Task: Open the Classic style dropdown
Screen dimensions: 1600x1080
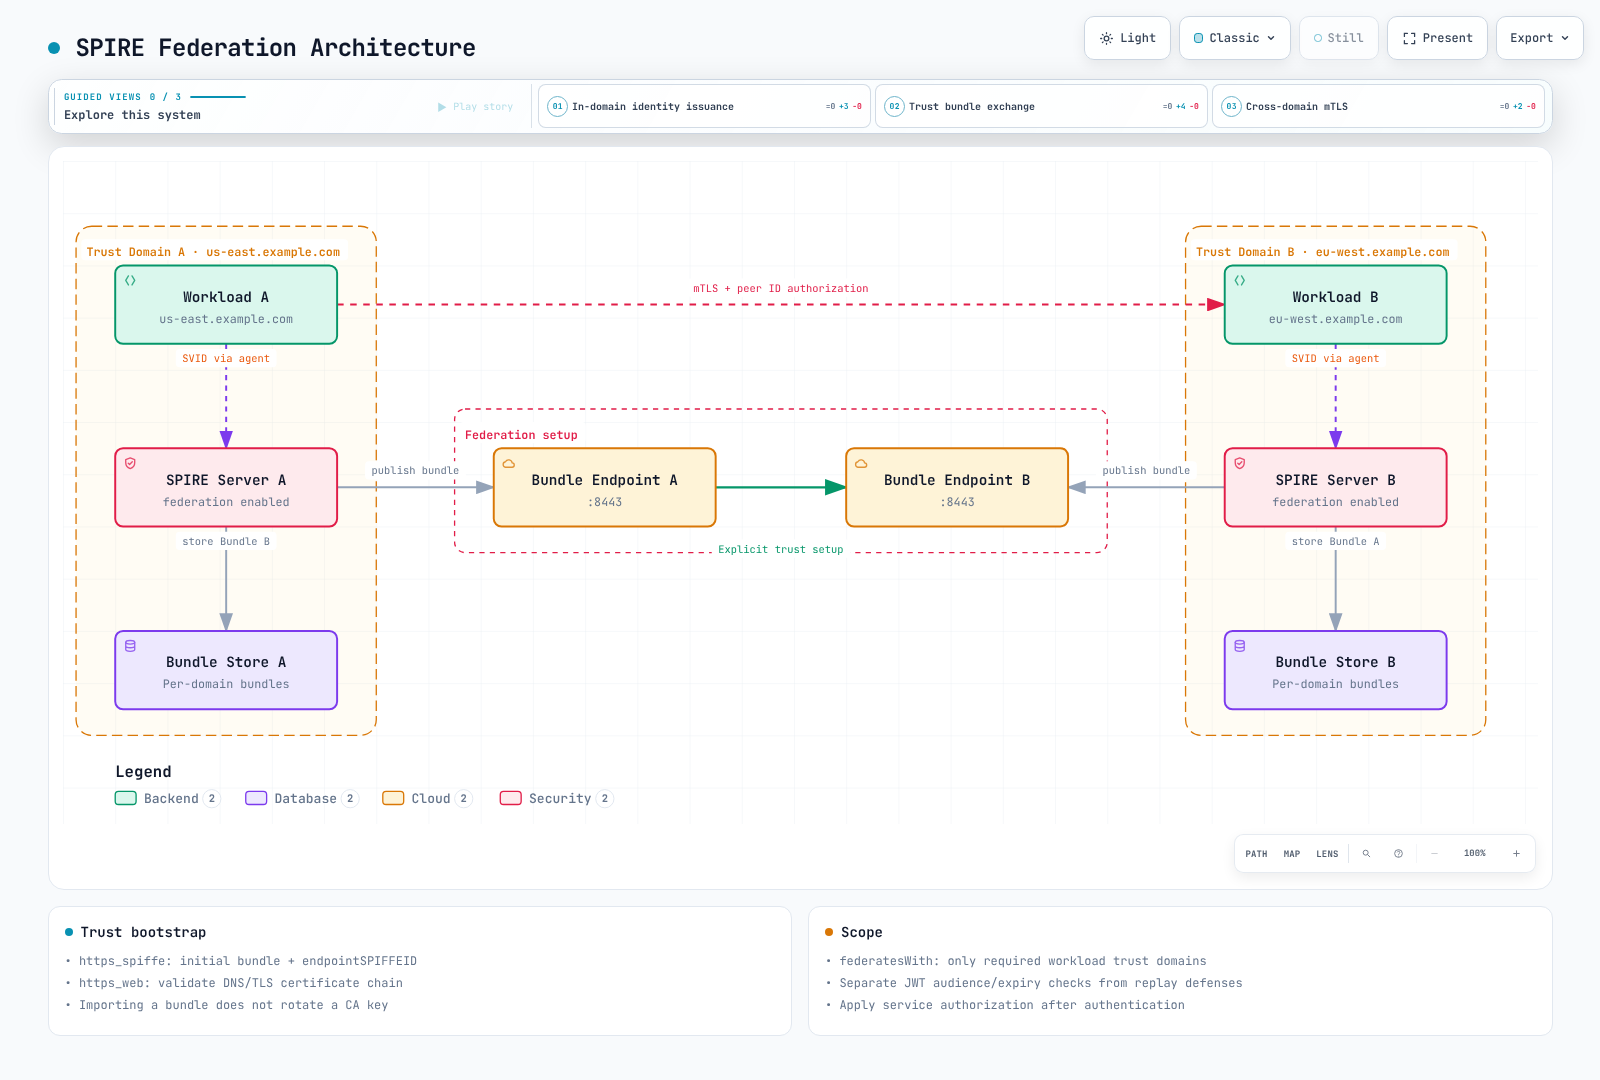Action: pyautogui.click(x=1235, y=38)
